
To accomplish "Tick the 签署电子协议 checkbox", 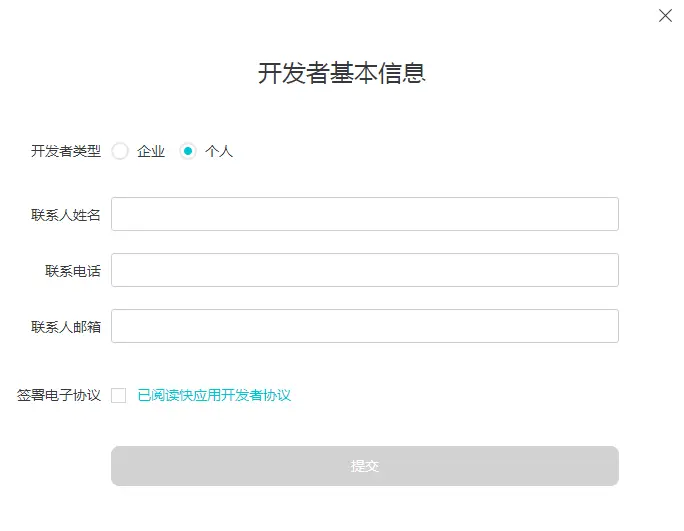I will (119, 395).
